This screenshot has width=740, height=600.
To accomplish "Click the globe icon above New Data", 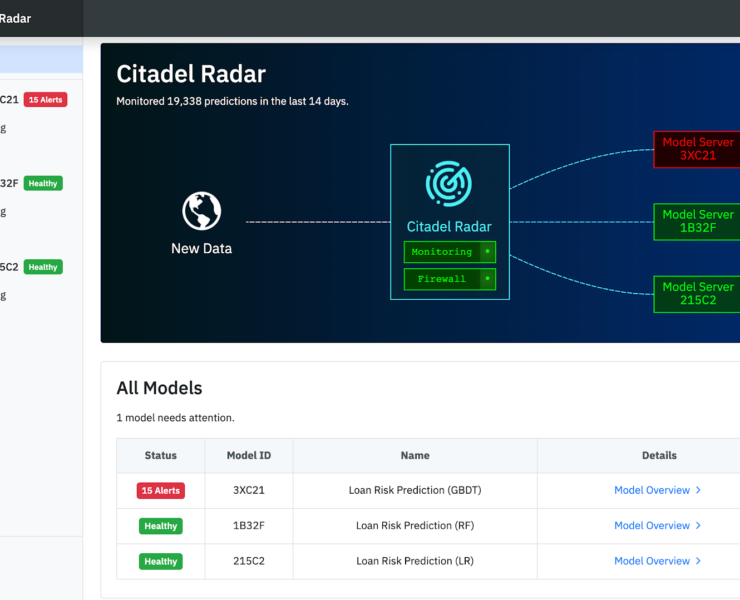I will [201, 211].
